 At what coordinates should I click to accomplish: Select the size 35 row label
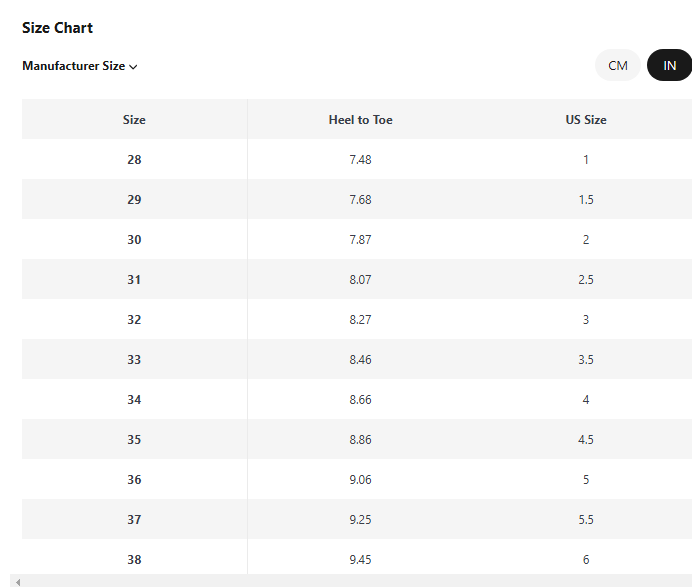coord(134,440)
